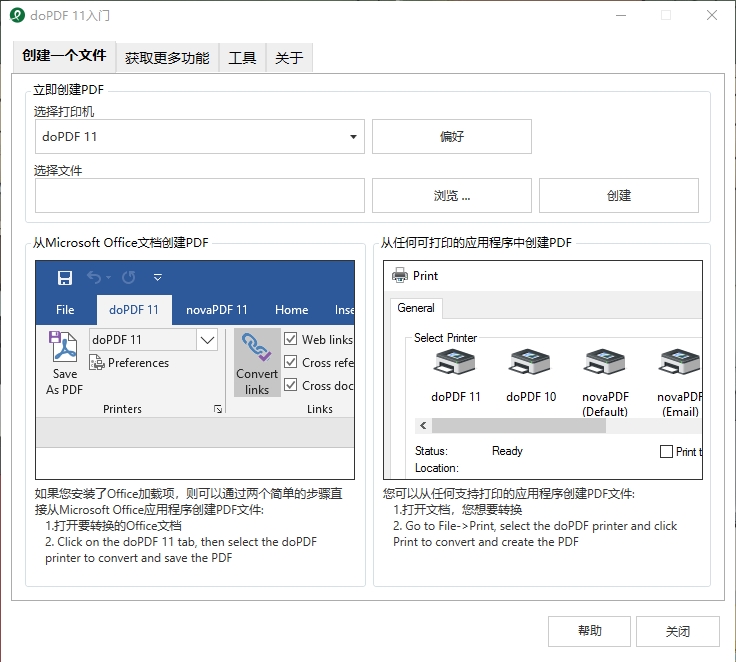Viewport: 736px width, 662px height.
Task: Switch to the 获取更多功能 tab
Action: (x=167, y=58)
